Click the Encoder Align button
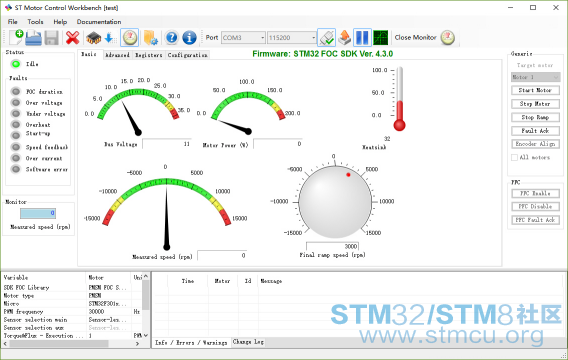This screenshot has height=360, width=568. pos(535,144)
